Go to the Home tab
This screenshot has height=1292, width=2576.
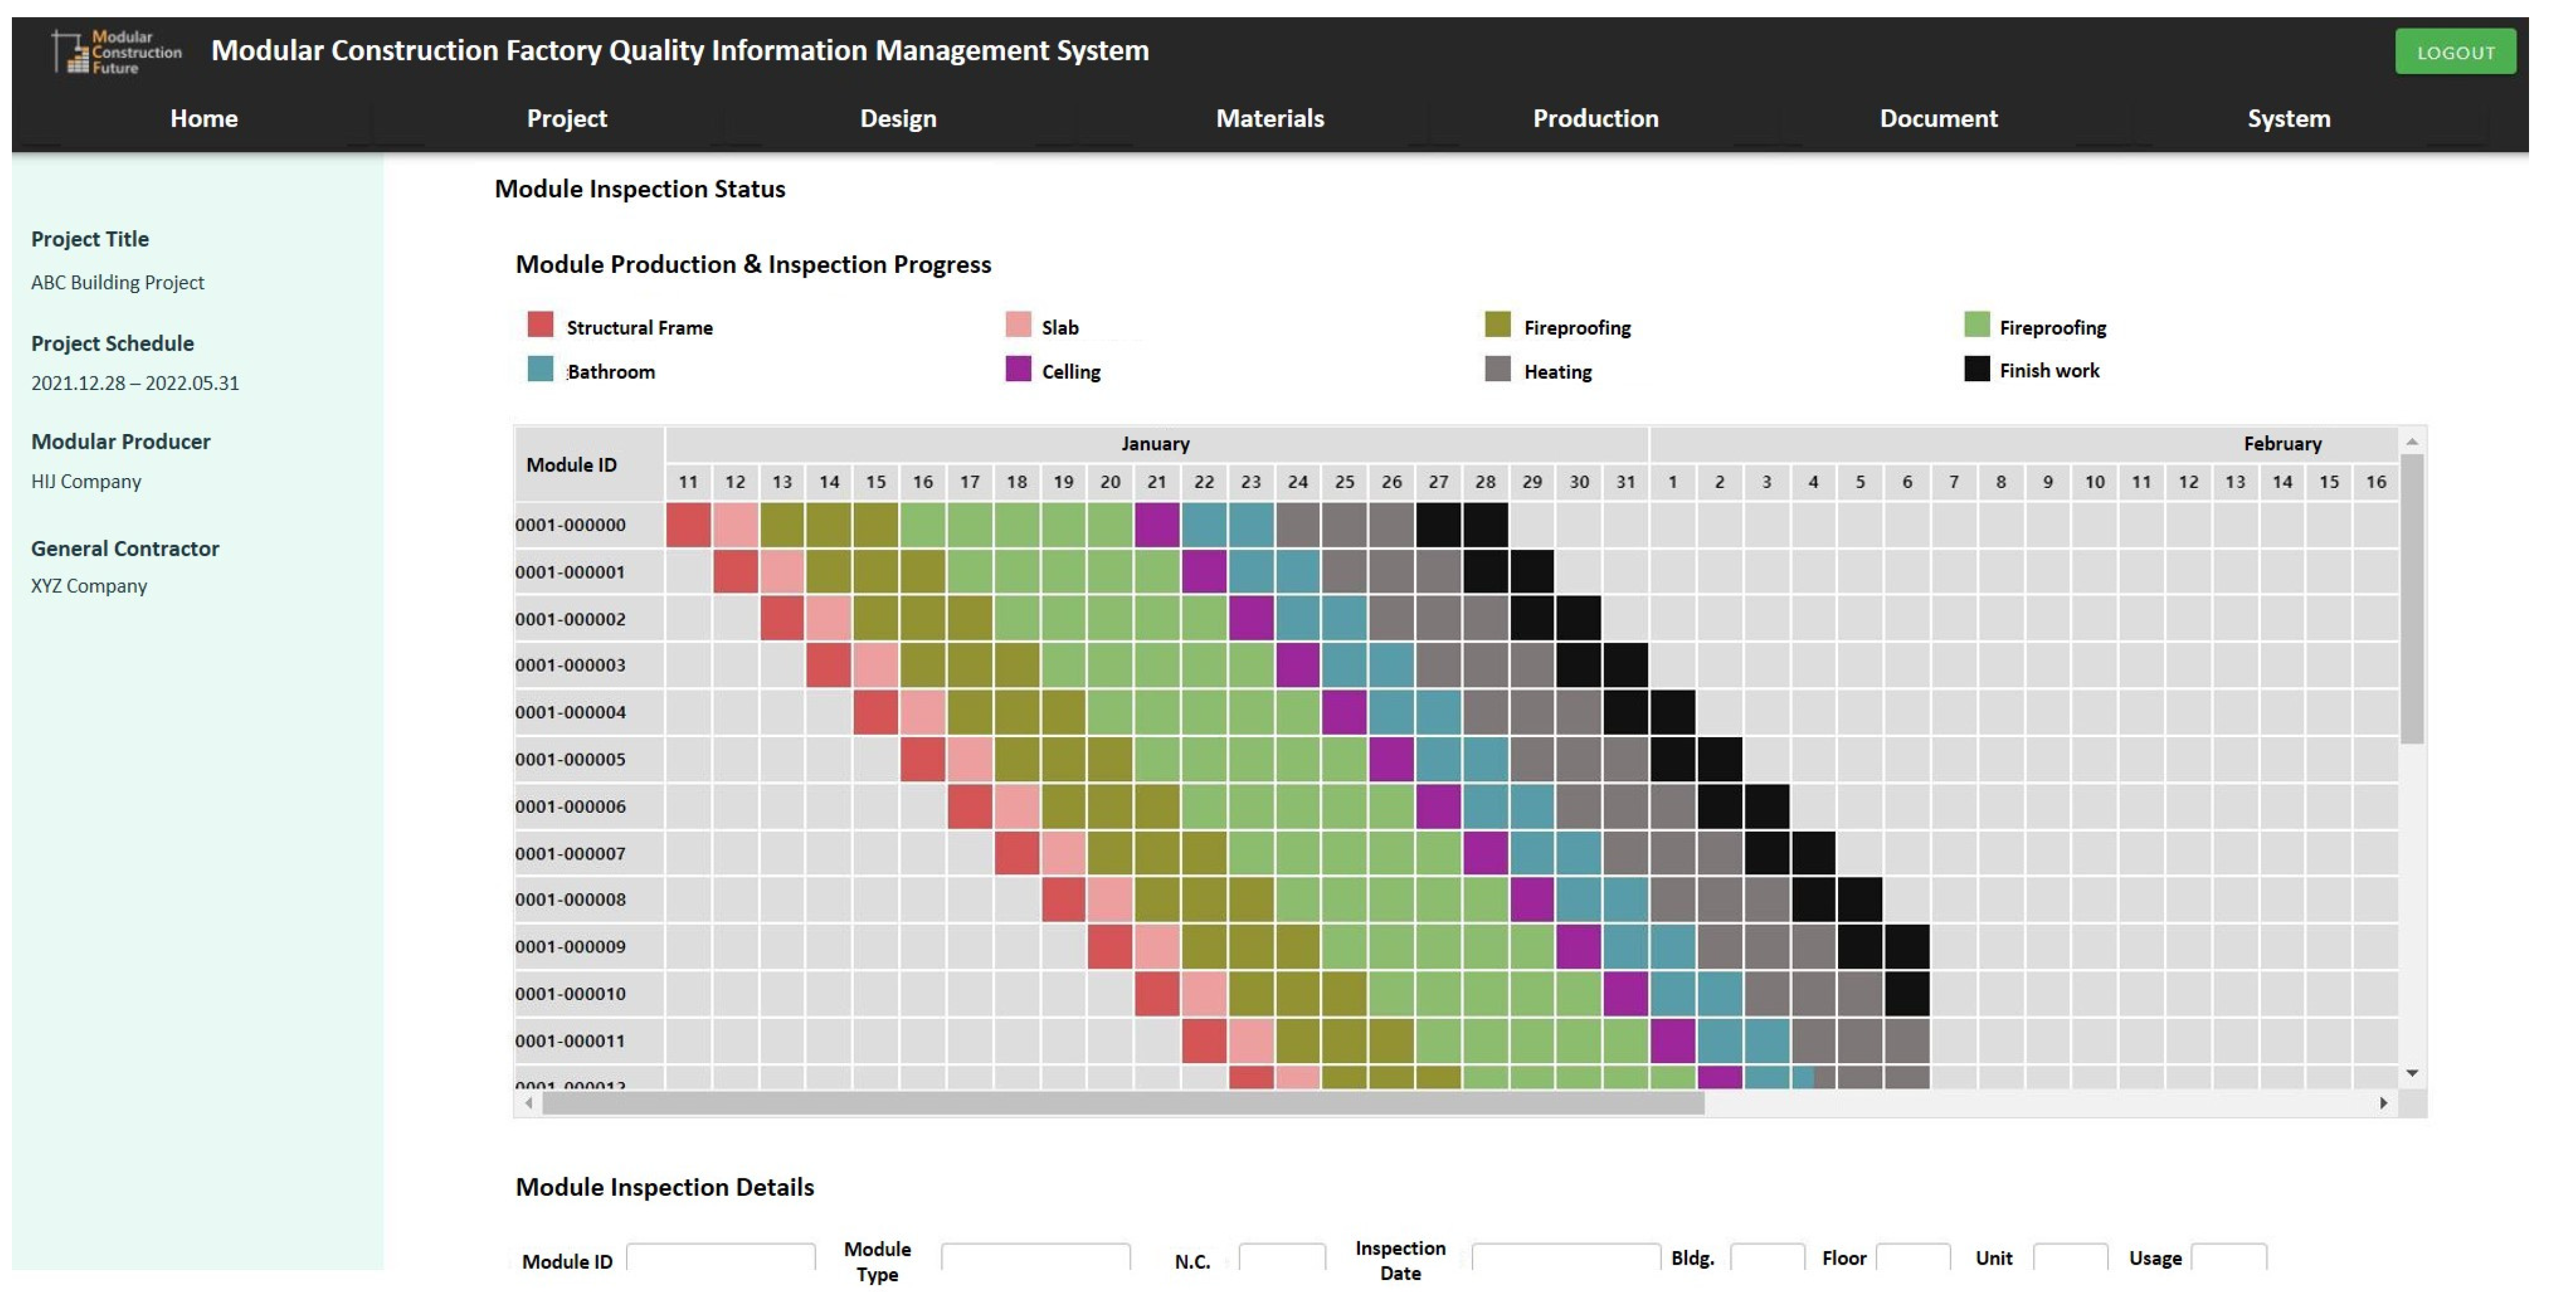tap(204, 118)
